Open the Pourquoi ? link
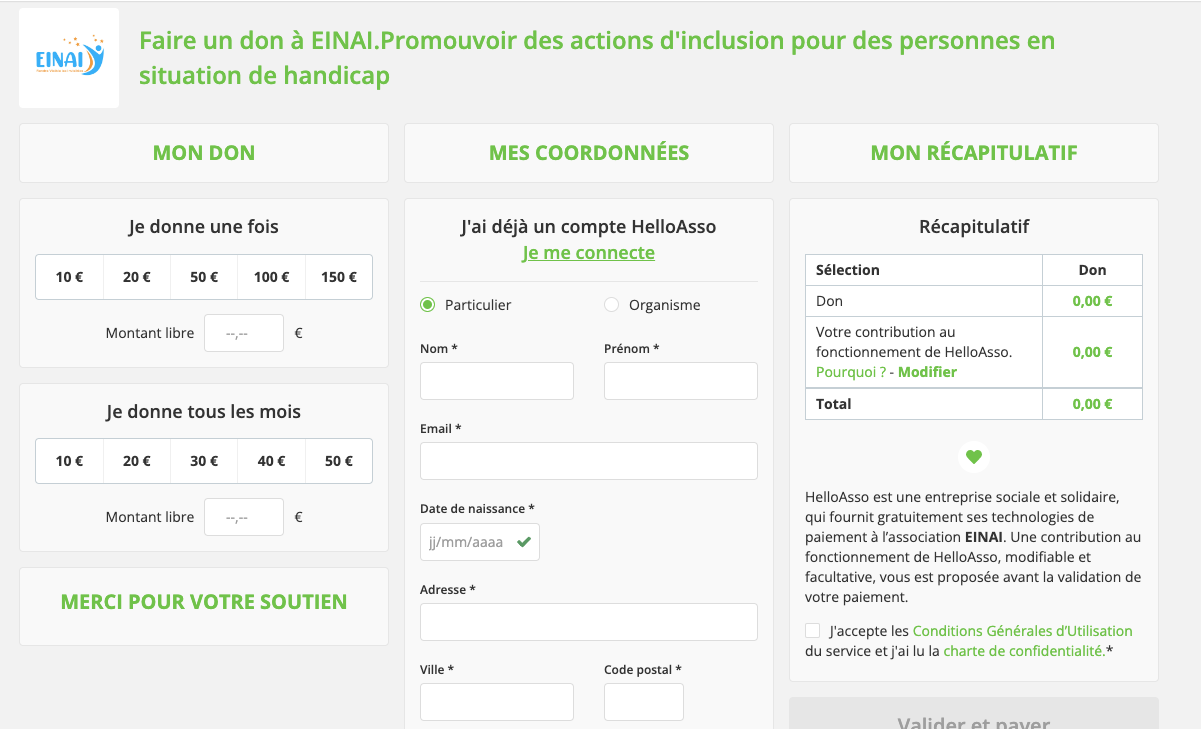 [850, 372]
